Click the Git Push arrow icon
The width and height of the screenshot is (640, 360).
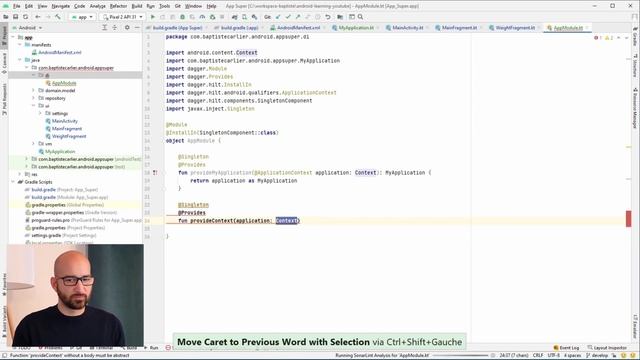[298, 17]
